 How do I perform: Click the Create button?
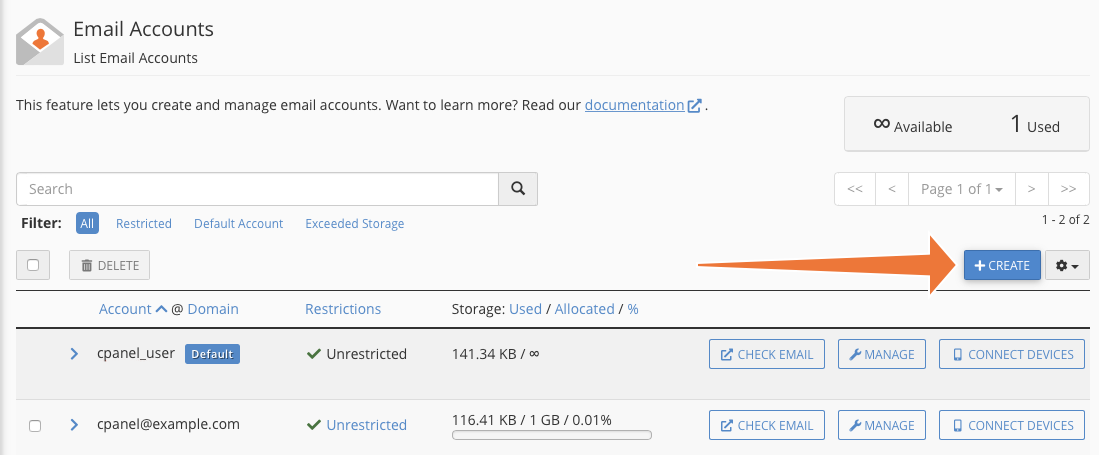[x=1002, y=266]
